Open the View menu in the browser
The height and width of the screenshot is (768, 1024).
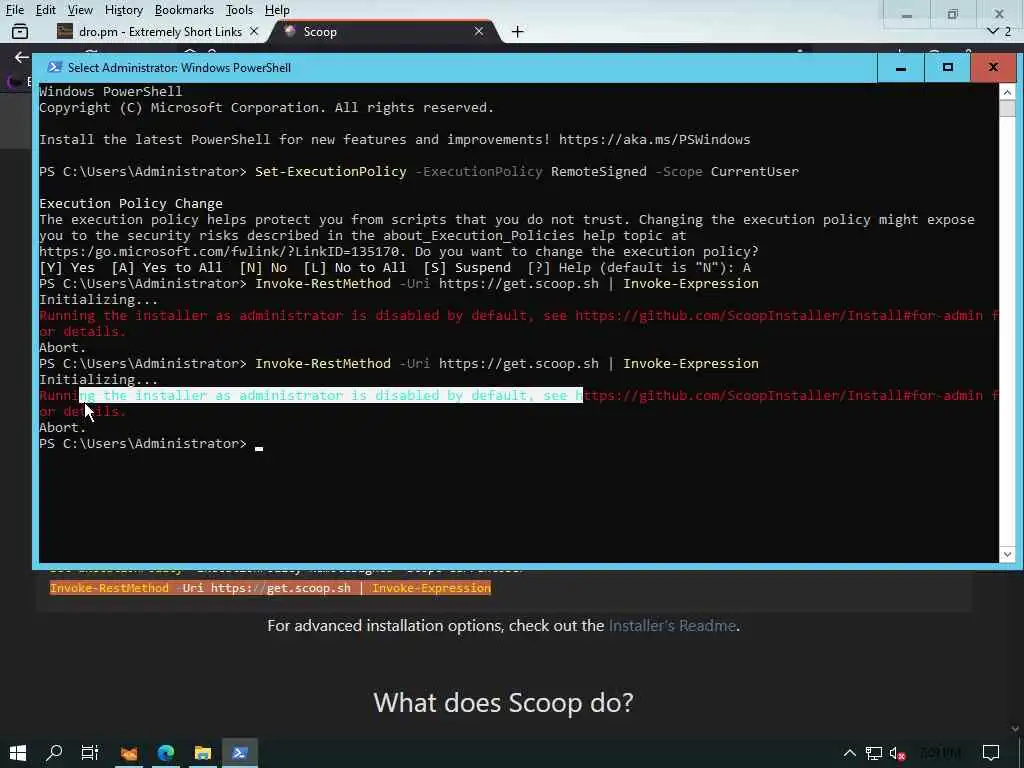click(x=80, y=10)
